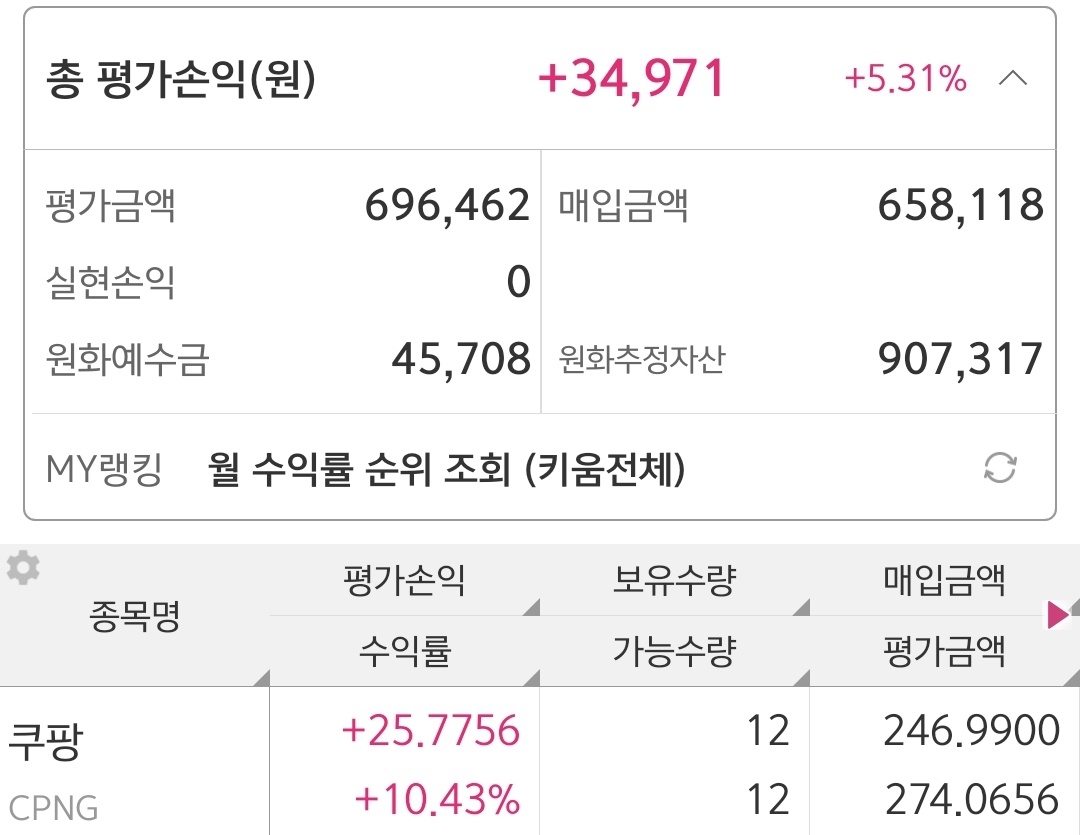Open 월 수익률 순위 조회 (키움전체) link
This screenshot has height=835, width=1080.
pos(447,469)
